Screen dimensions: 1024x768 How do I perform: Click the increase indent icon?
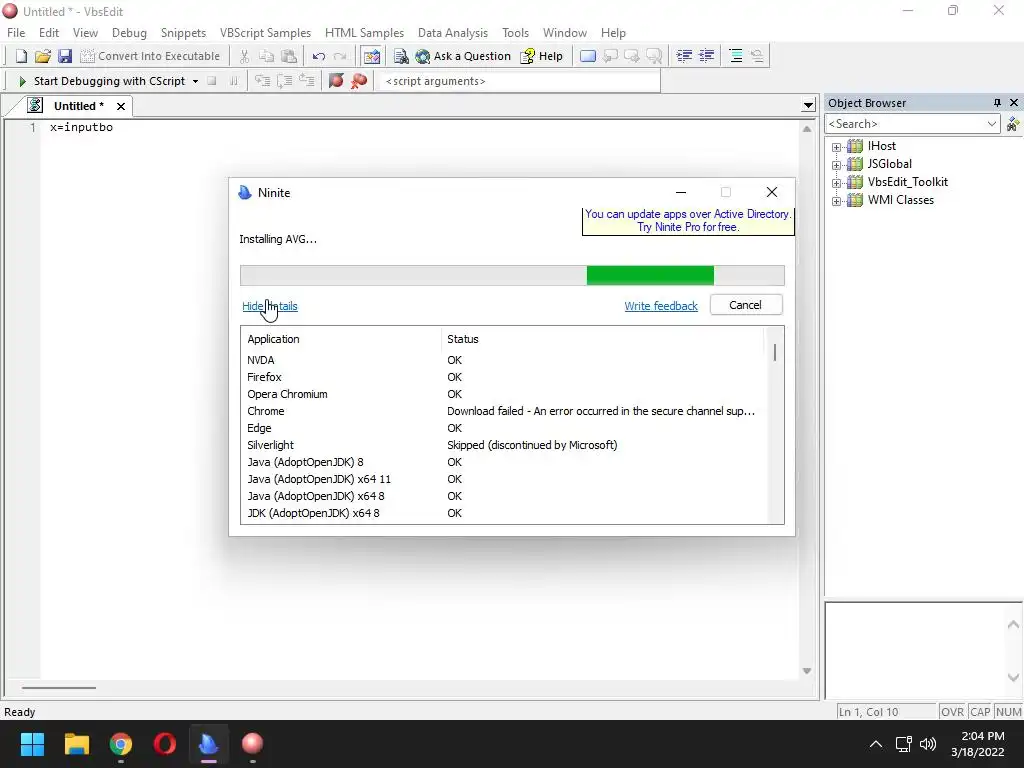706,56
